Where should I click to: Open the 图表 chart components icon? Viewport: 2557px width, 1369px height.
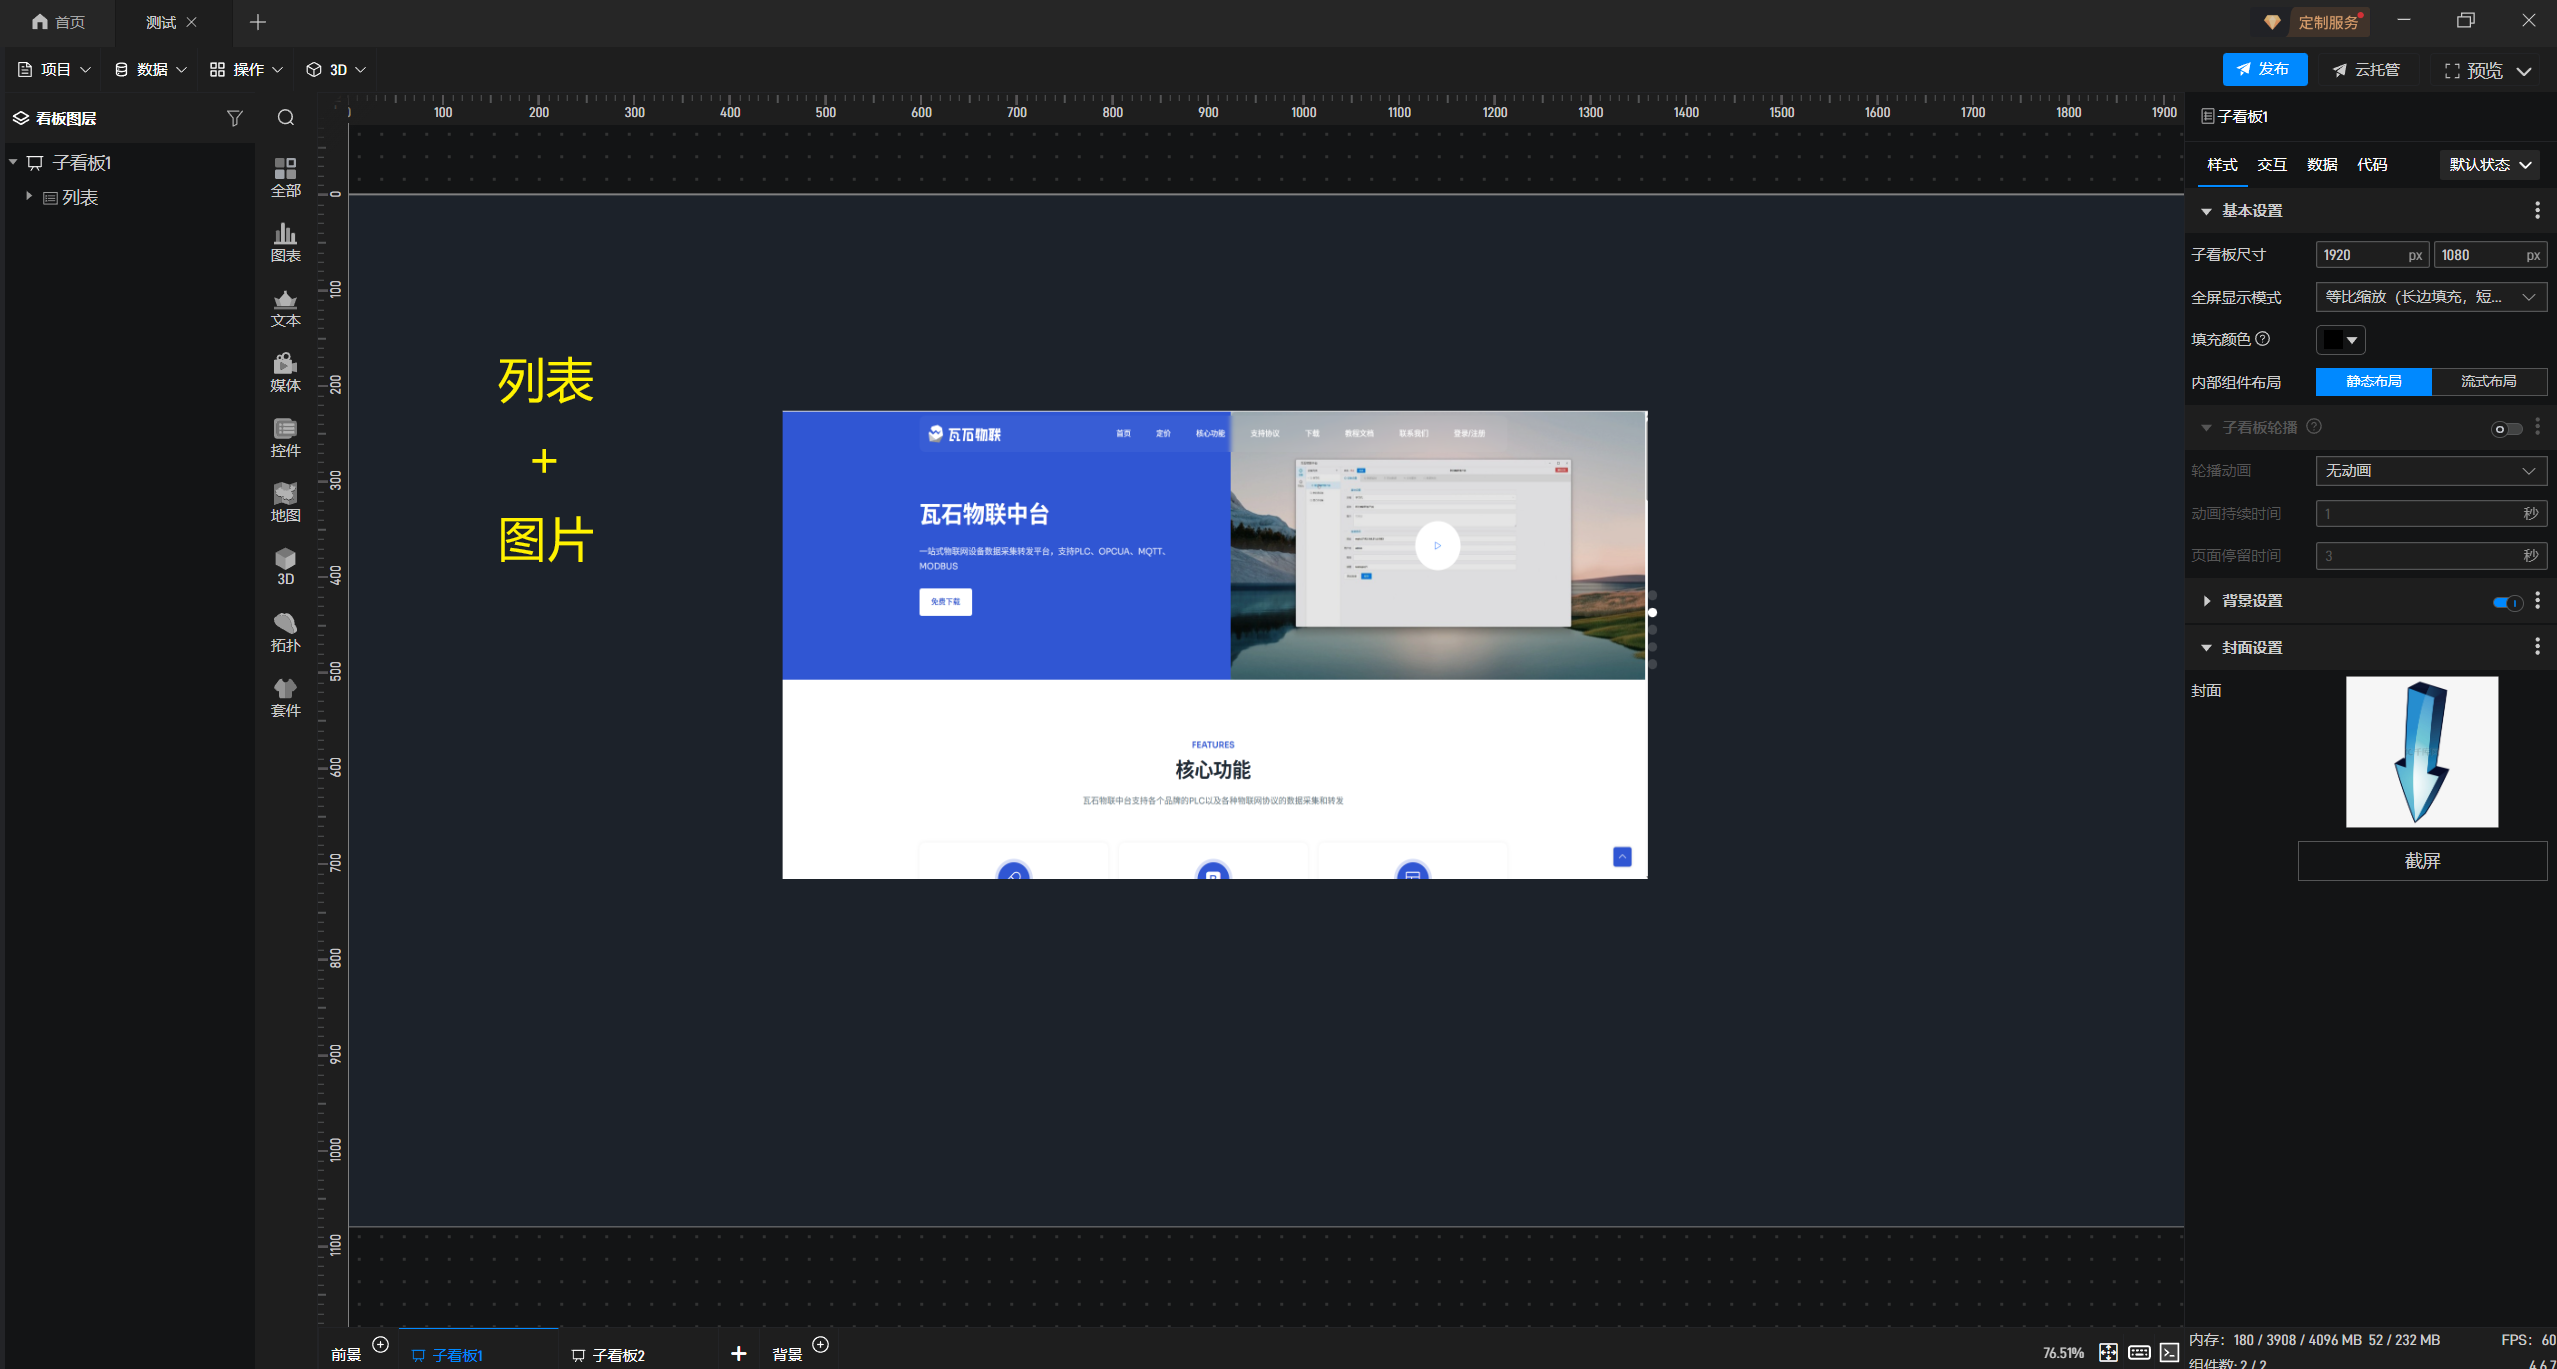point(285,242)
